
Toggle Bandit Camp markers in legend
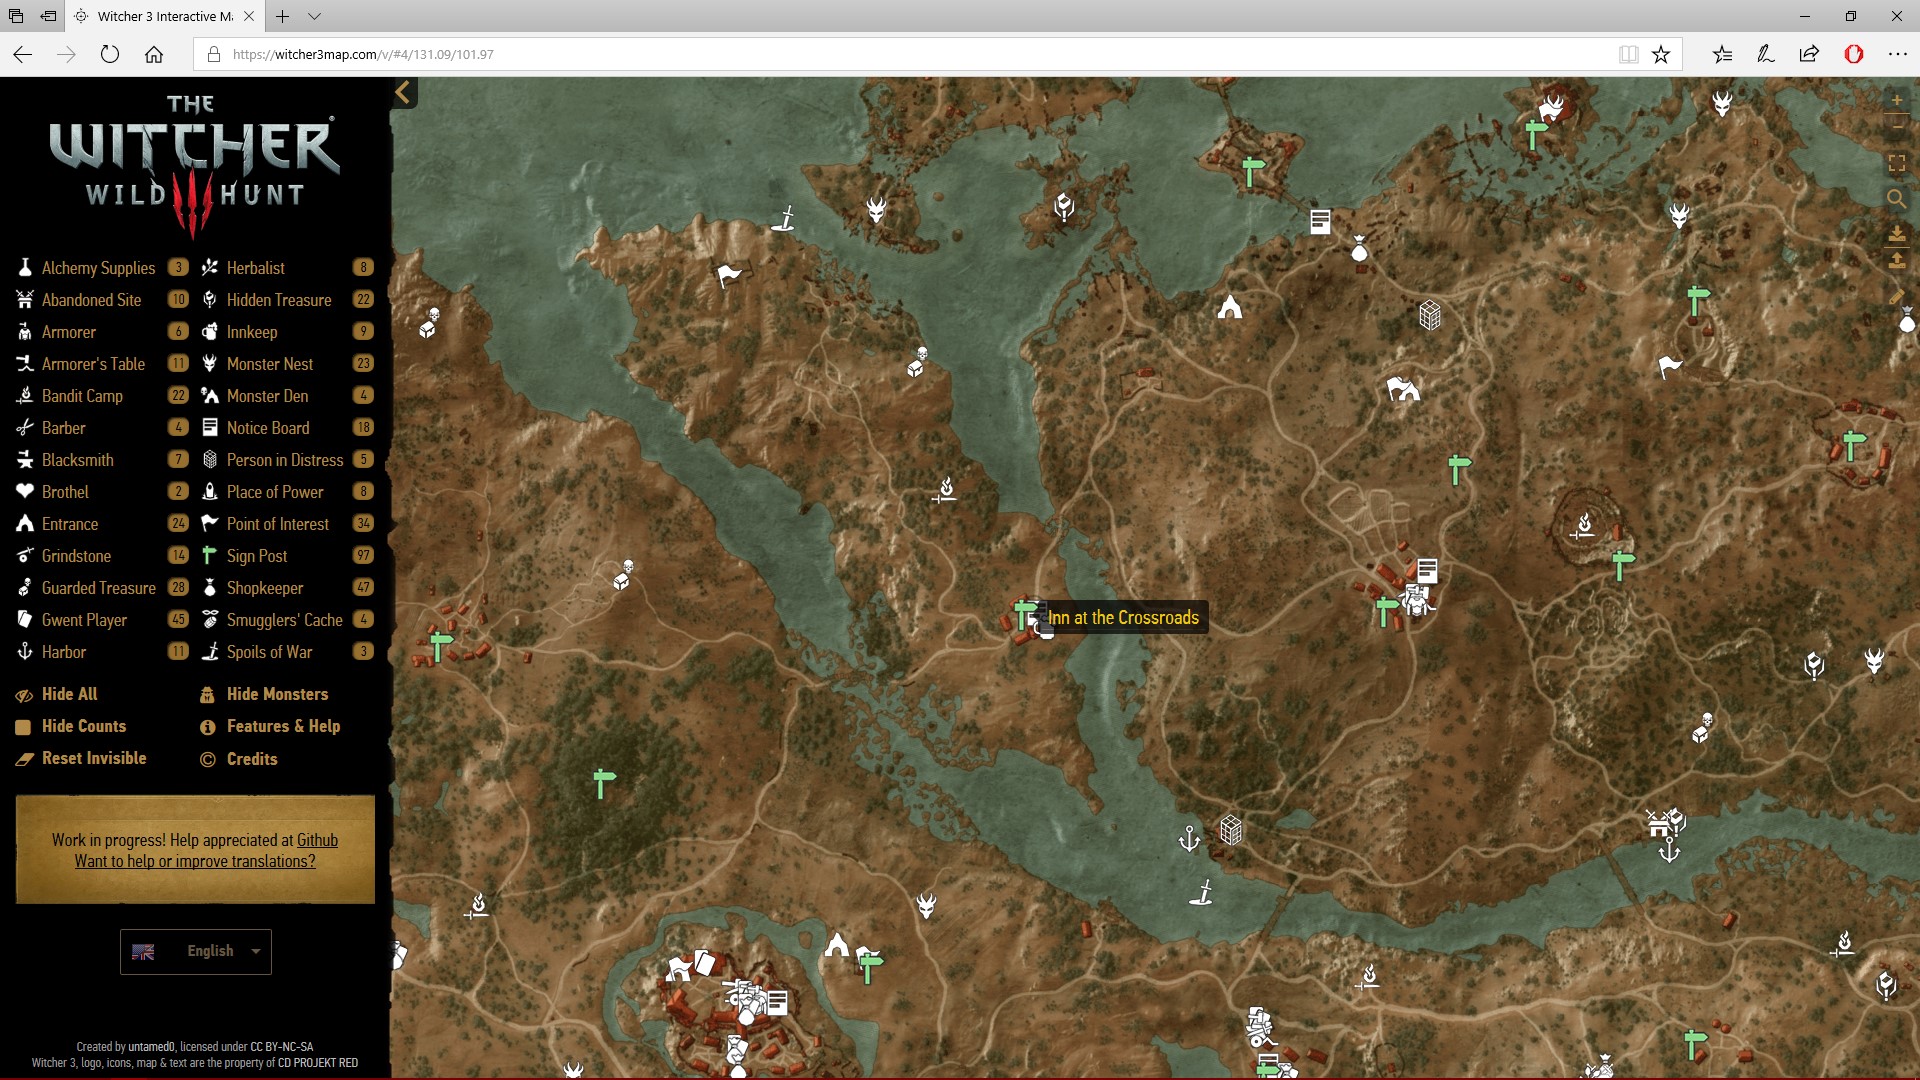(x=82, y=396)
